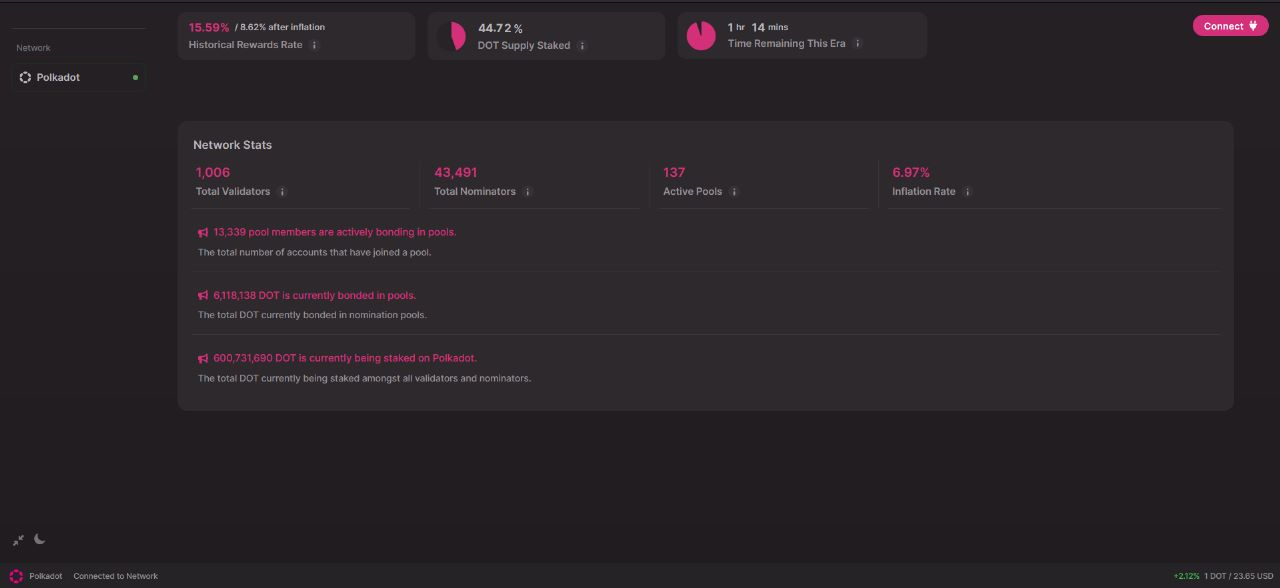Click the megaphone icon beside pool members announcement

coord(202,231)
